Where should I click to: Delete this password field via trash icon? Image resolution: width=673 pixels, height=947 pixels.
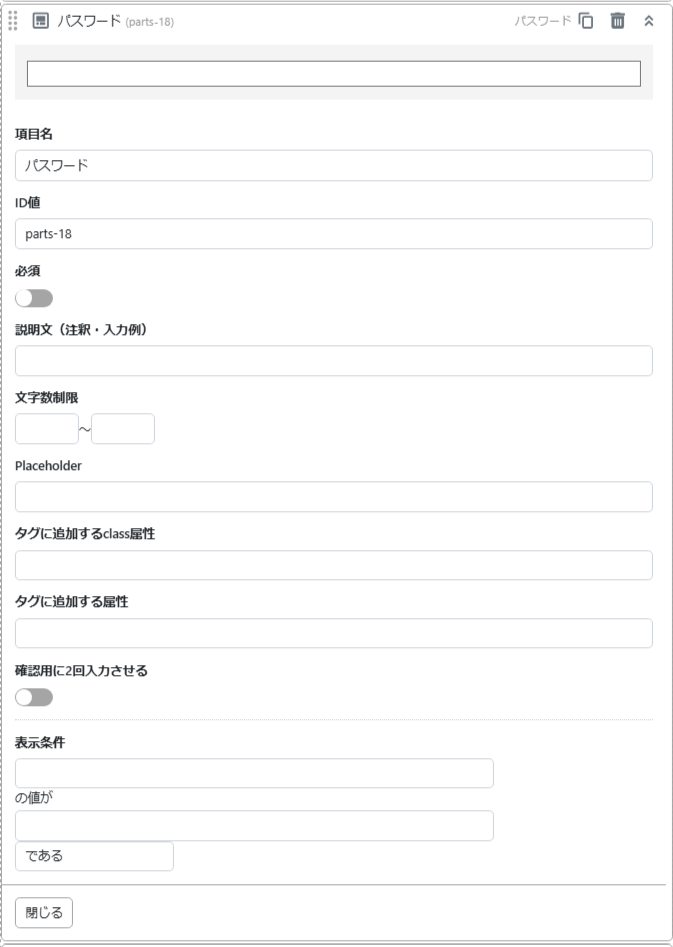[x=616, y=20]
